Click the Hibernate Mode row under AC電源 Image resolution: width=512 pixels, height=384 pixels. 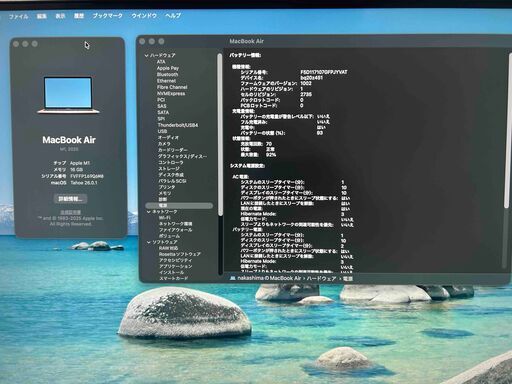(292, 214)
